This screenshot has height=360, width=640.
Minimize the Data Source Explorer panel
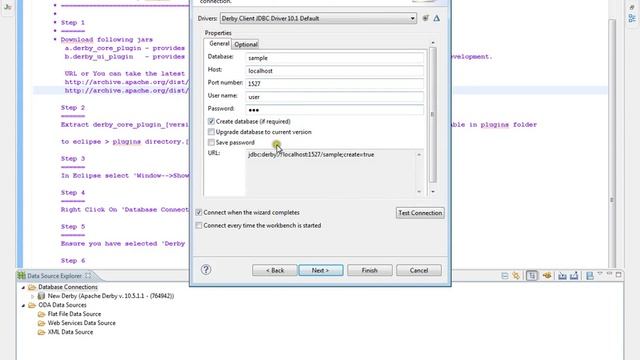(x=609, y=274)
